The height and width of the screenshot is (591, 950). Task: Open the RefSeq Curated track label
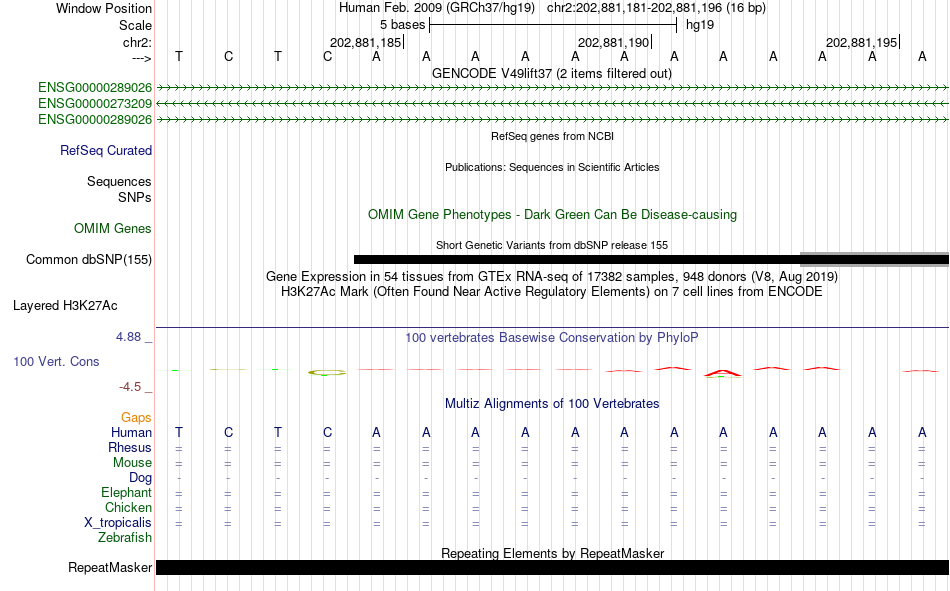point(105,150)
